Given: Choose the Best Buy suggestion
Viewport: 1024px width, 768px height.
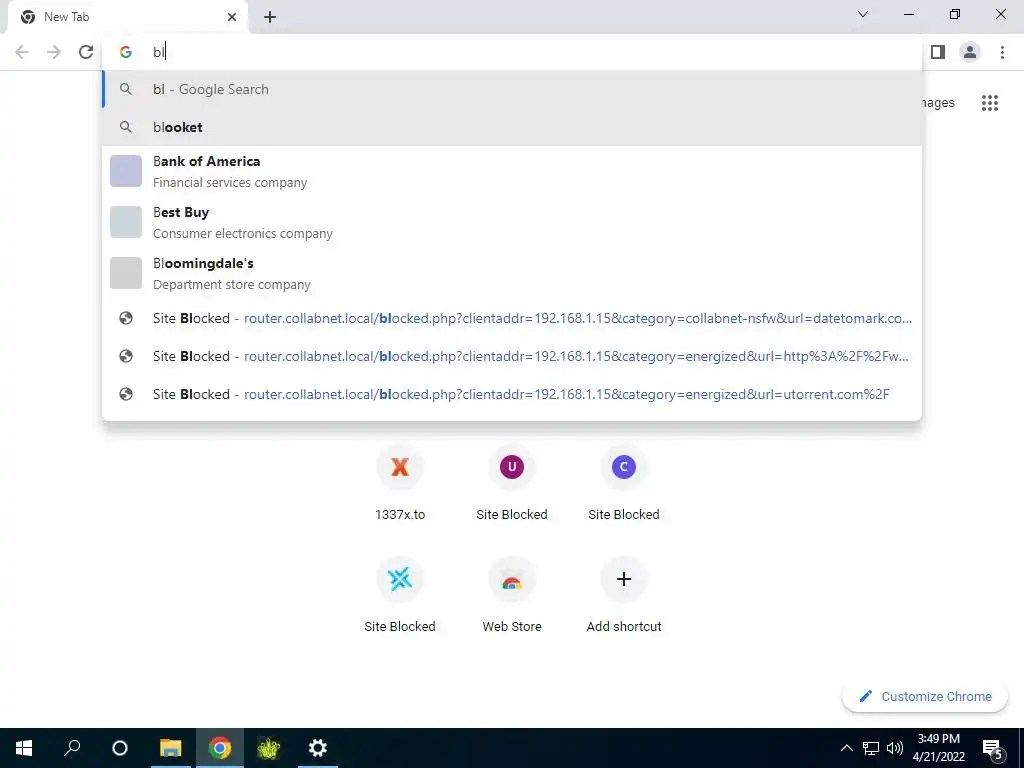Looking at the screenshot, I should [x=512, y=222].
